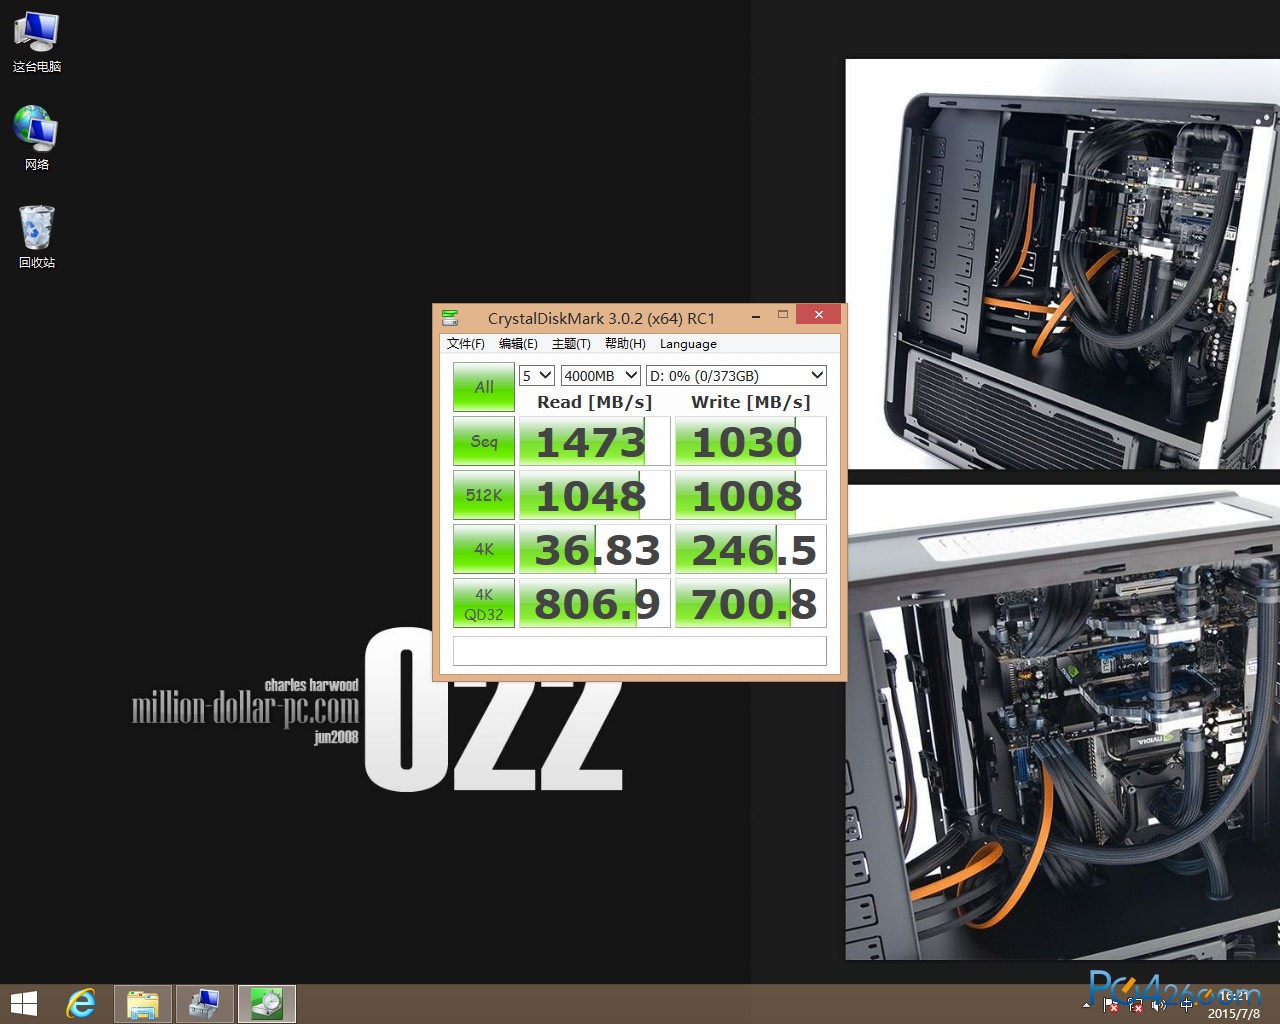Show hidden tray icons arrow
The height and width of the screenshot is (1024, 1280).
pyautogui.click(x=1087, y=1005)
